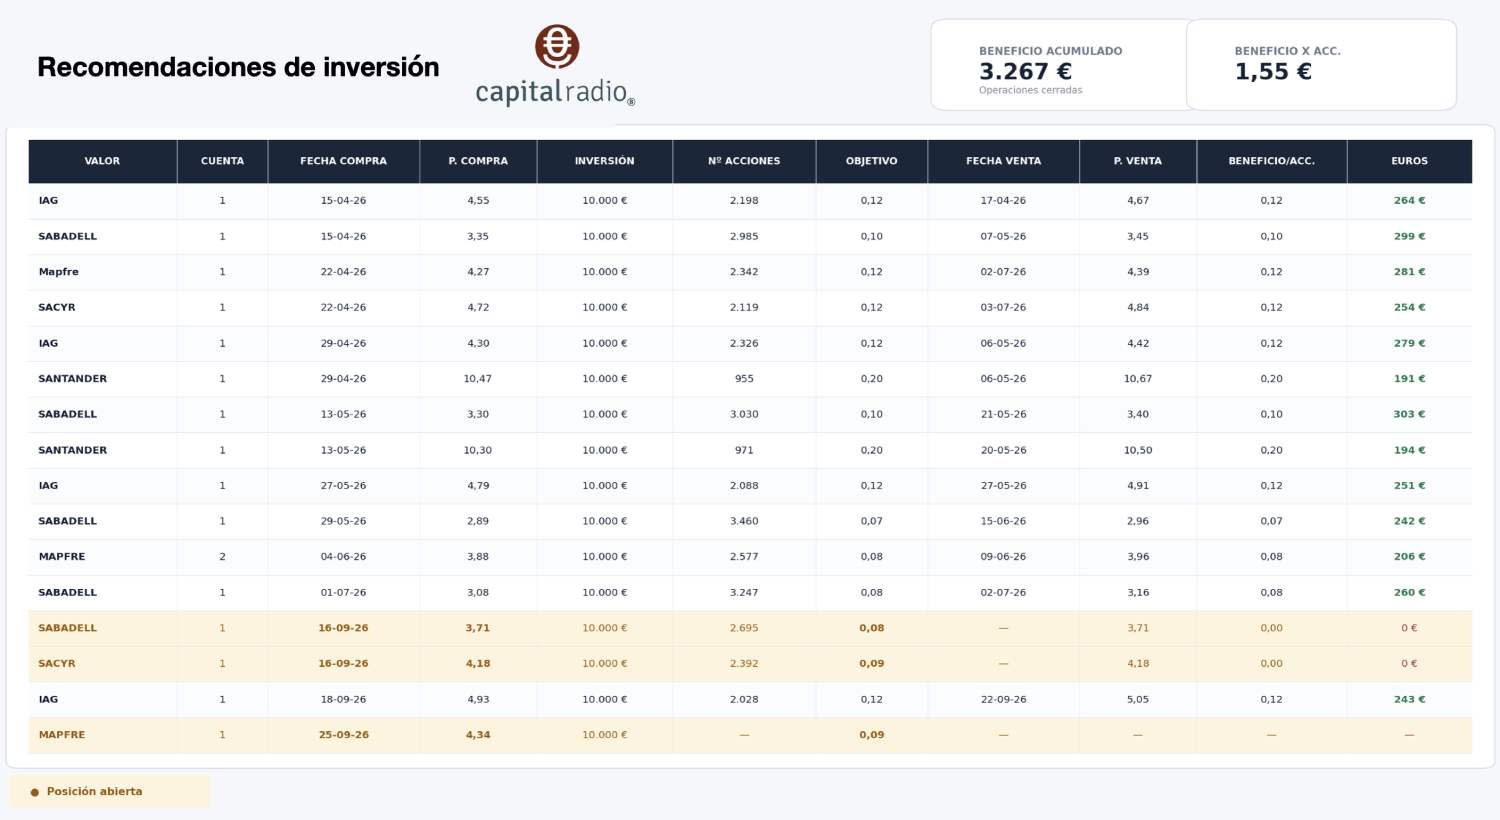Screen dimensions: 1500x820
Task: Select the mixed-case Mapfre value name
Action: click(x=58, y=272)
